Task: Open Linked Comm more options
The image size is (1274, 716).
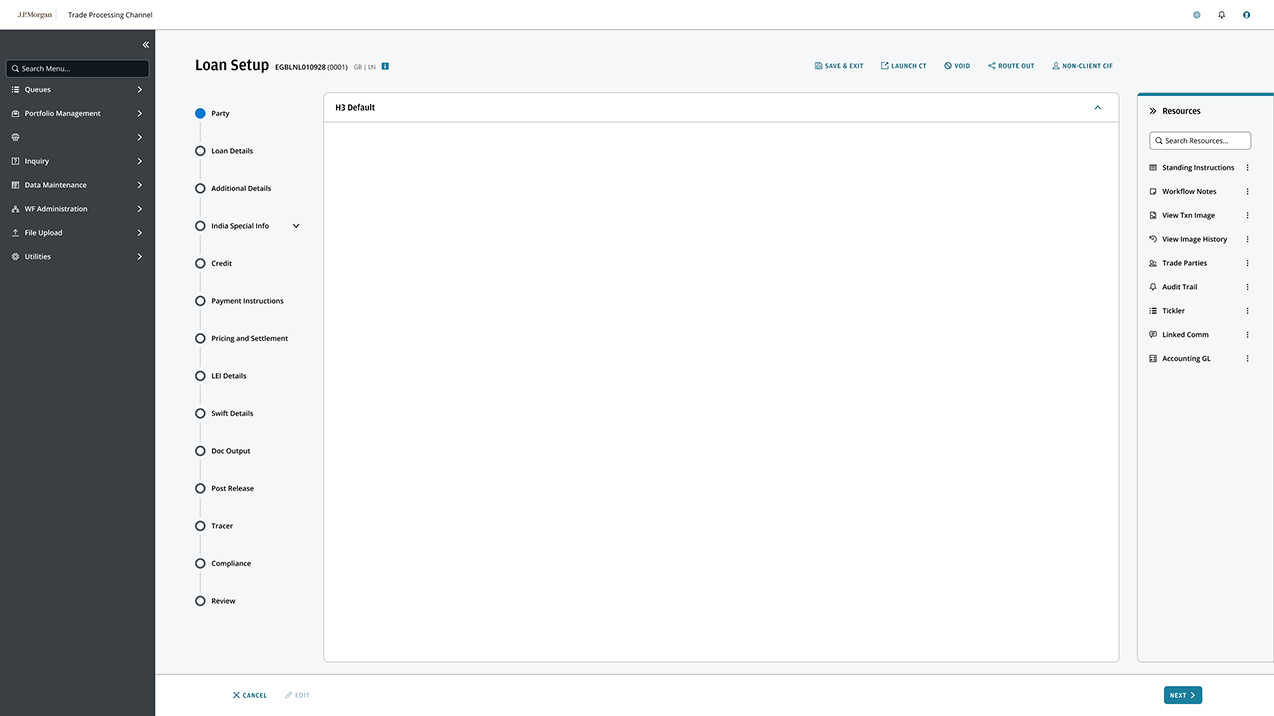Action: tap(1248, 335)
